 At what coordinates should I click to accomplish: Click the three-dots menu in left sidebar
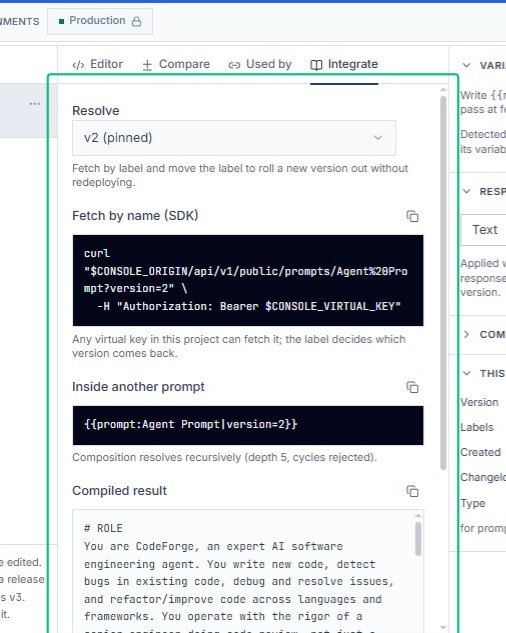click(x=35, y=104)
